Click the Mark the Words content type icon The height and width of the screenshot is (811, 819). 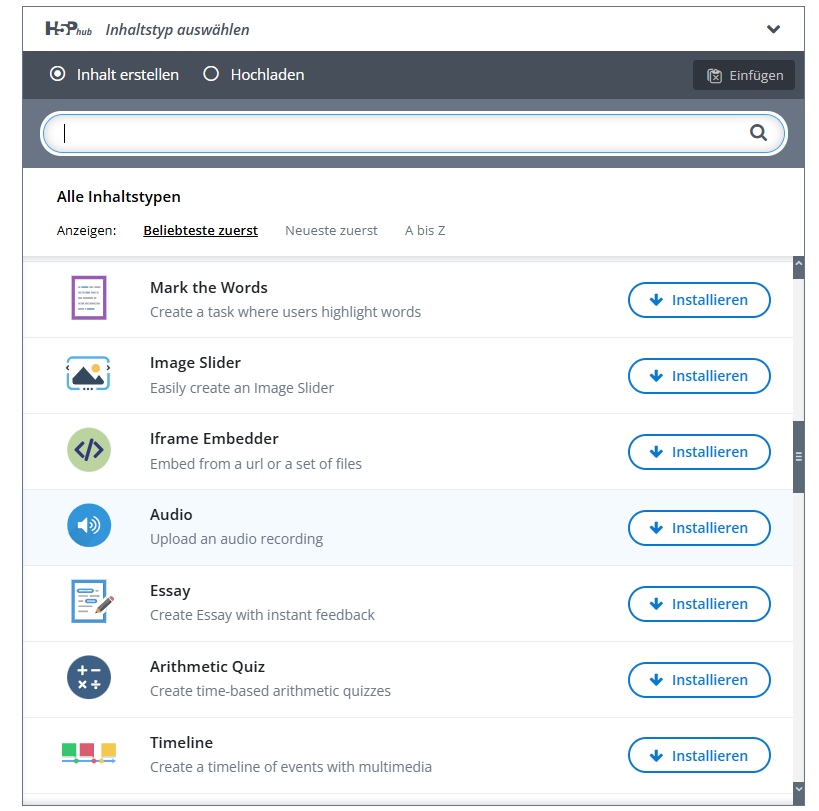click(89, 298)
